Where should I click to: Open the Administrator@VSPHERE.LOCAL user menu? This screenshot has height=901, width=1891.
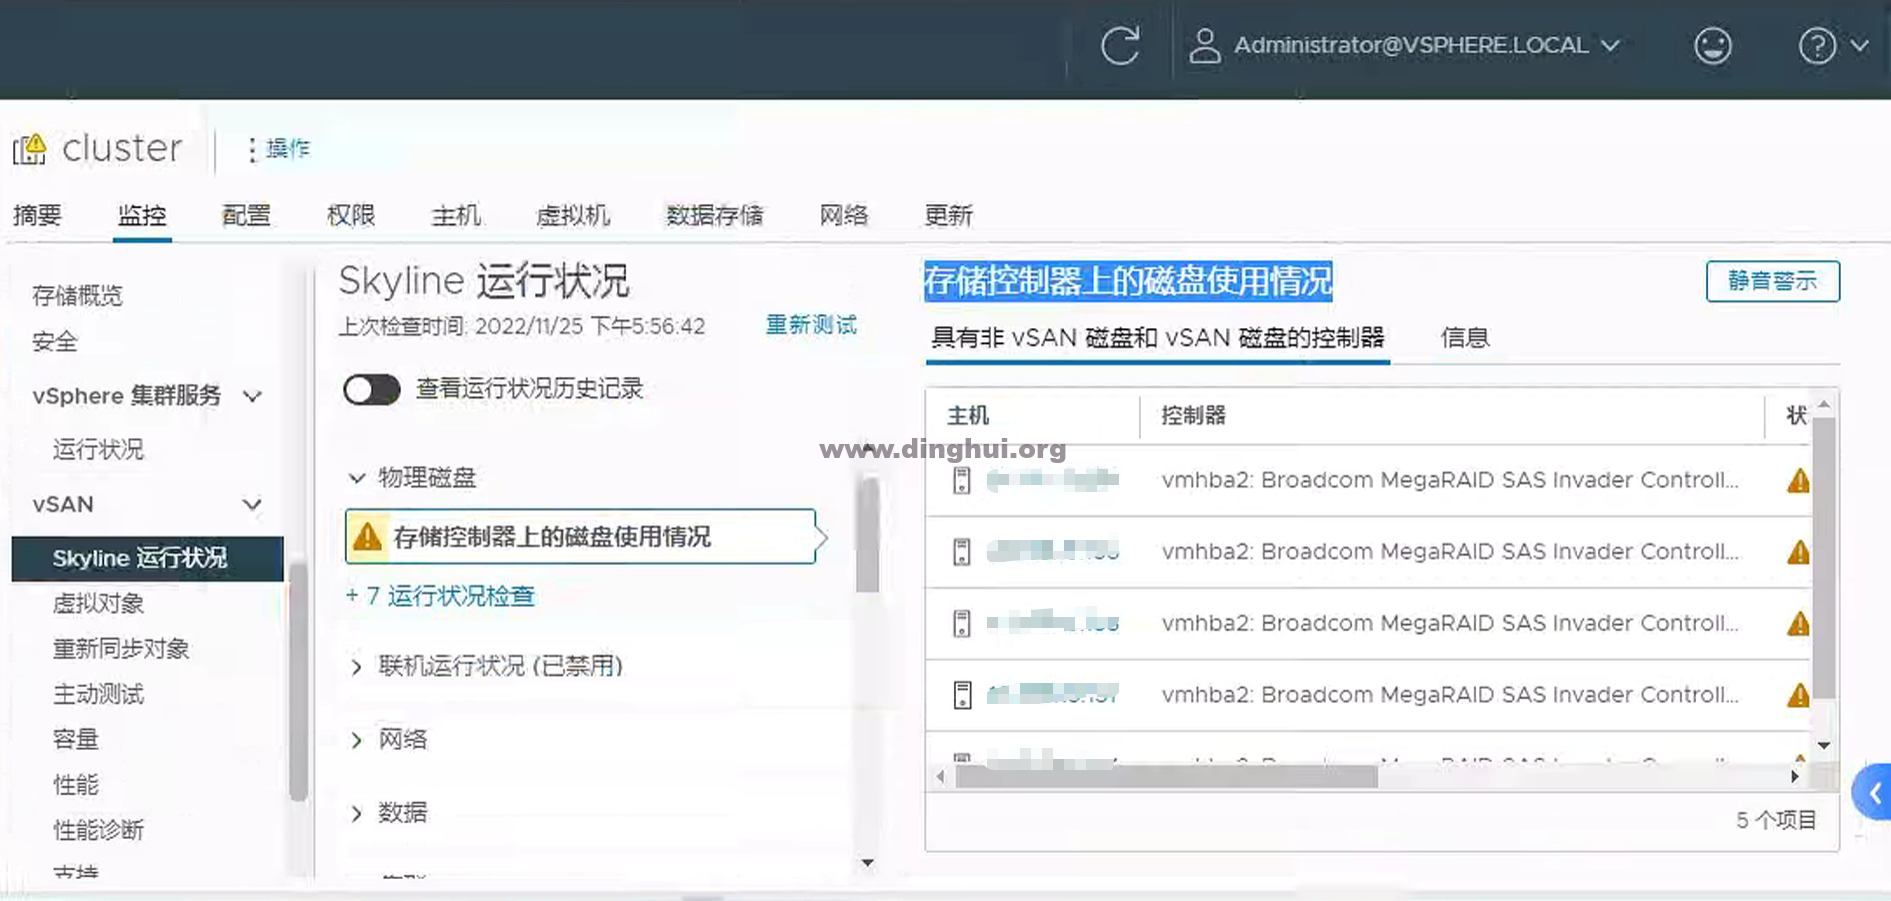[x=1404, y=46]
